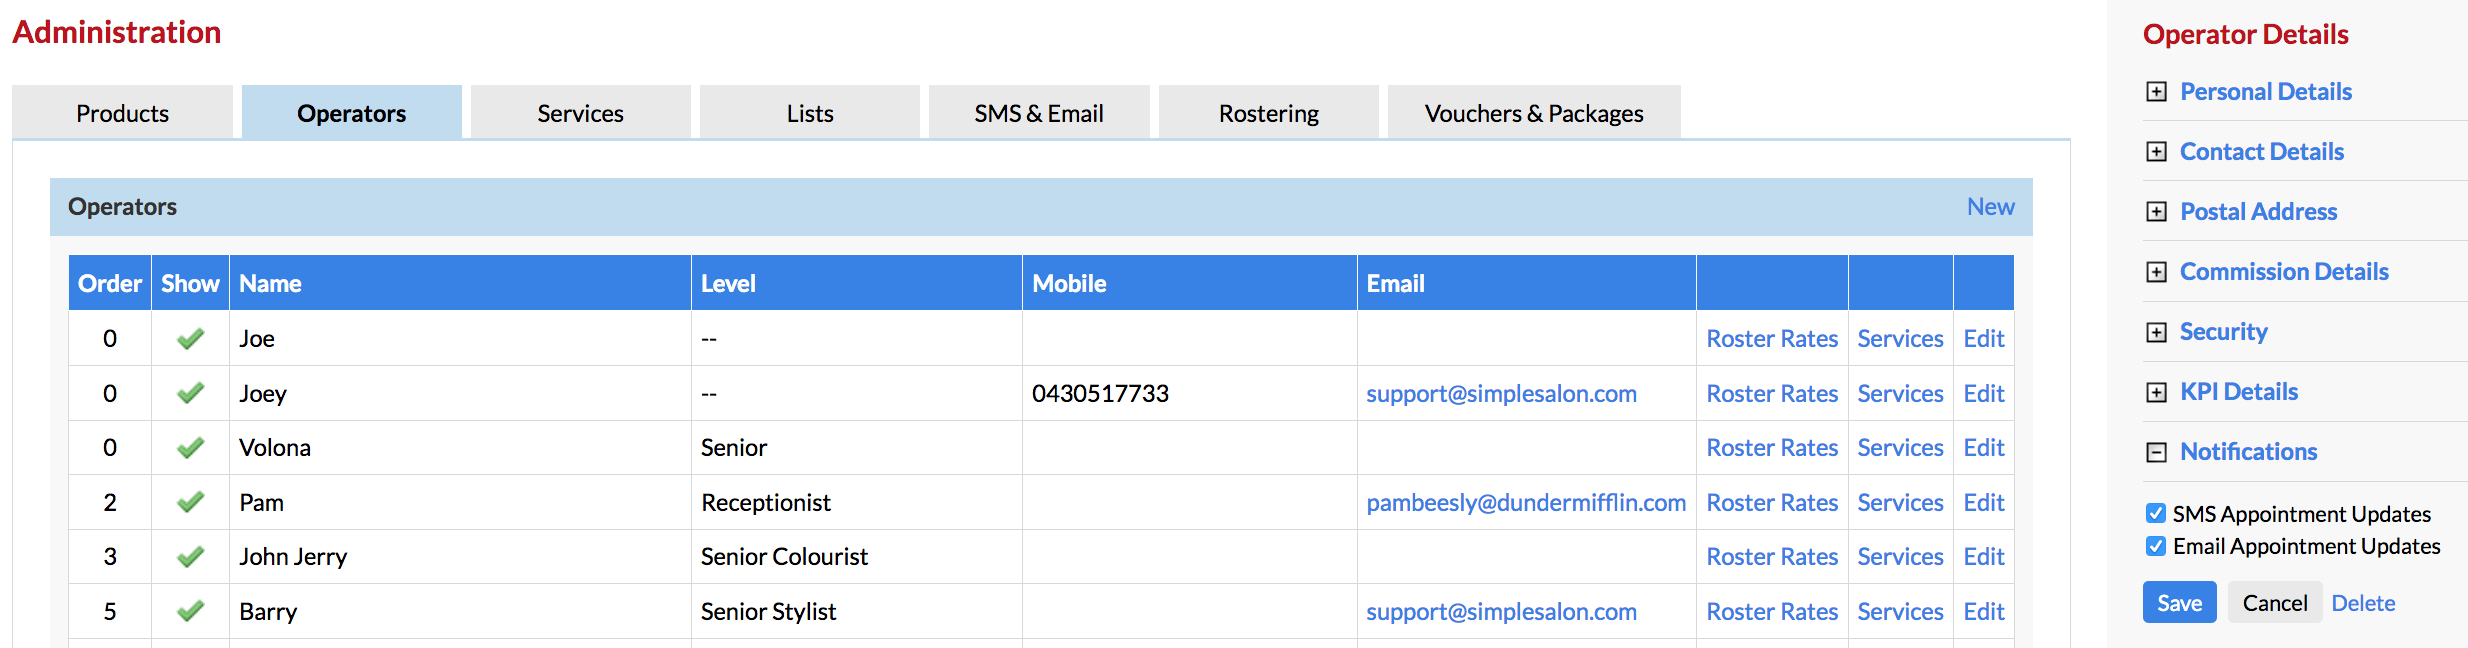This screenshot has height=648, width=2468.
Task: Disable Email Appointment Updates checkbox
Action: coord(2156,546)
